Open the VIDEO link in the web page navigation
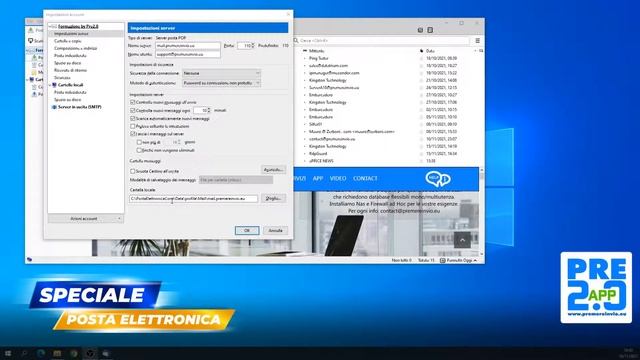This screenshot has height=360, width=640. (338, 178)
